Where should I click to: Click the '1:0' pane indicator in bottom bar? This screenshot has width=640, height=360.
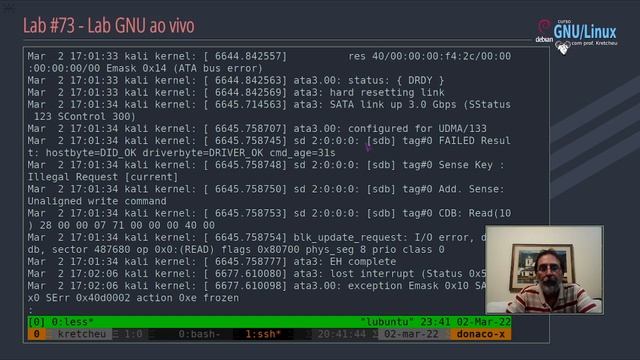133,334
